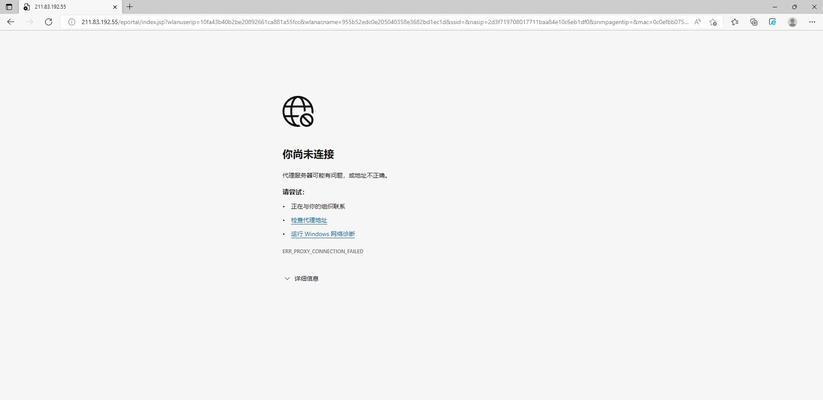The image size is (823, 400).
Task: Add this page to favorites star icon
Action: pos(713,22)
